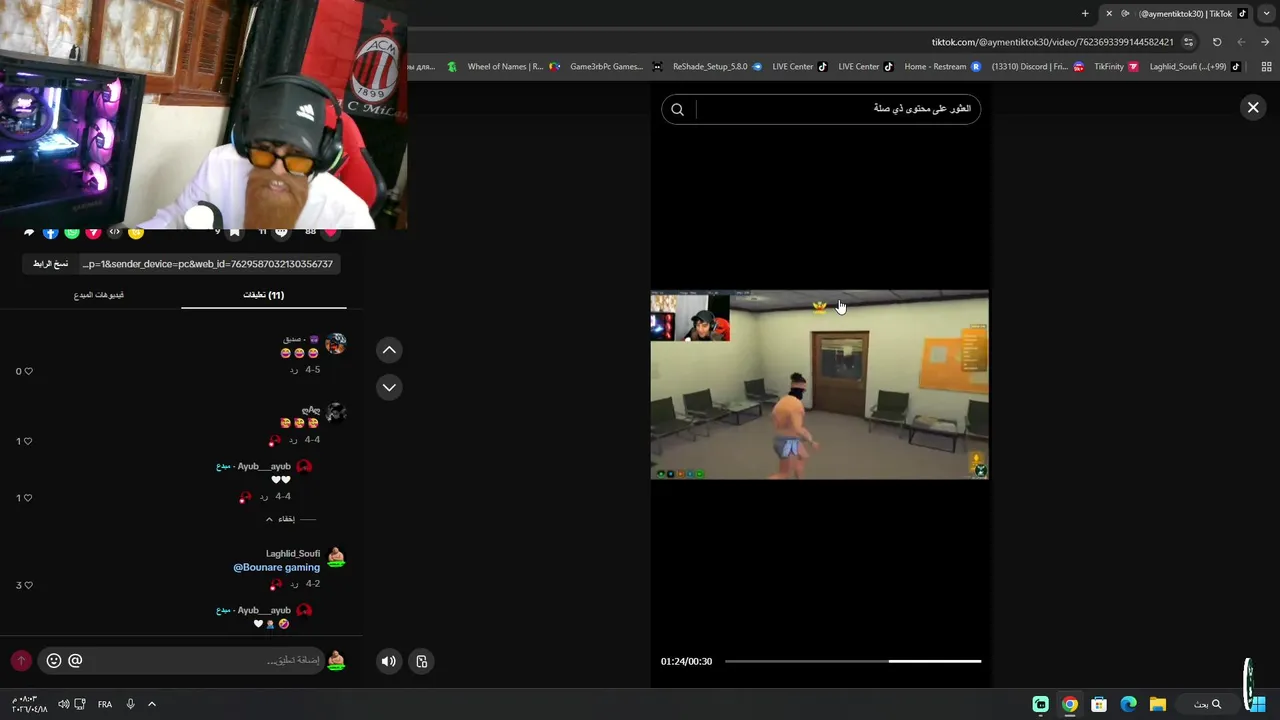Open Microsoft Edge from the taskbar
This screenshot has width=1280, height=720.
pyautogui.click(x=1129, y=704)
